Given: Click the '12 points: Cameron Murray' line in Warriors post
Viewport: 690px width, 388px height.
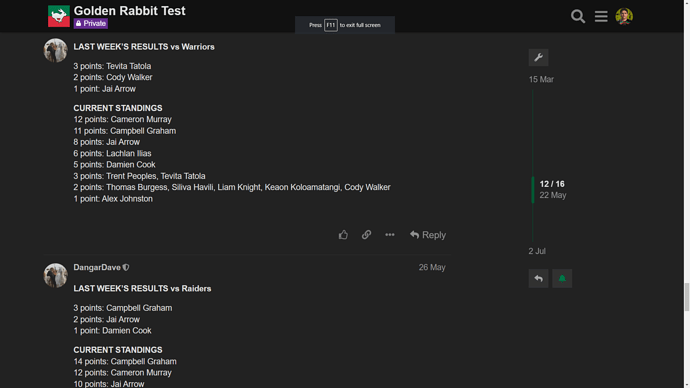Looking at the screenshot, I should point(122,119).
